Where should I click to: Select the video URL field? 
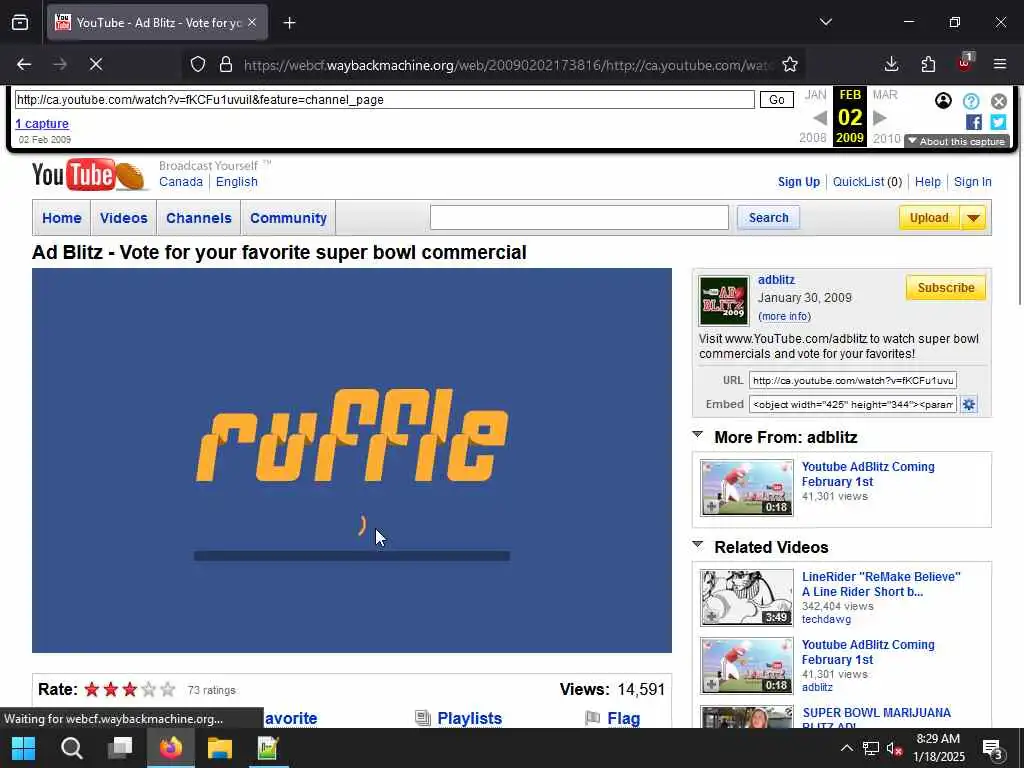[x=852, y=380]
